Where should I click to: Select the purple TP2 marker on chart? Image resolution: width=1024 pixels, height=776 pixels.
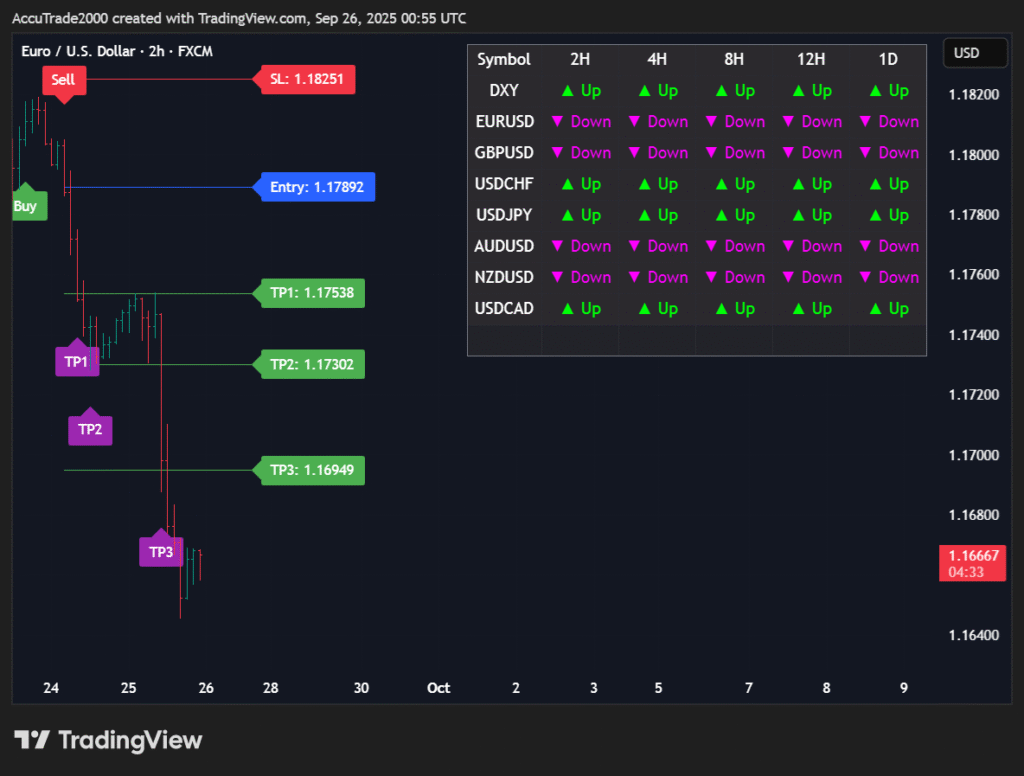tap(90, 429)
